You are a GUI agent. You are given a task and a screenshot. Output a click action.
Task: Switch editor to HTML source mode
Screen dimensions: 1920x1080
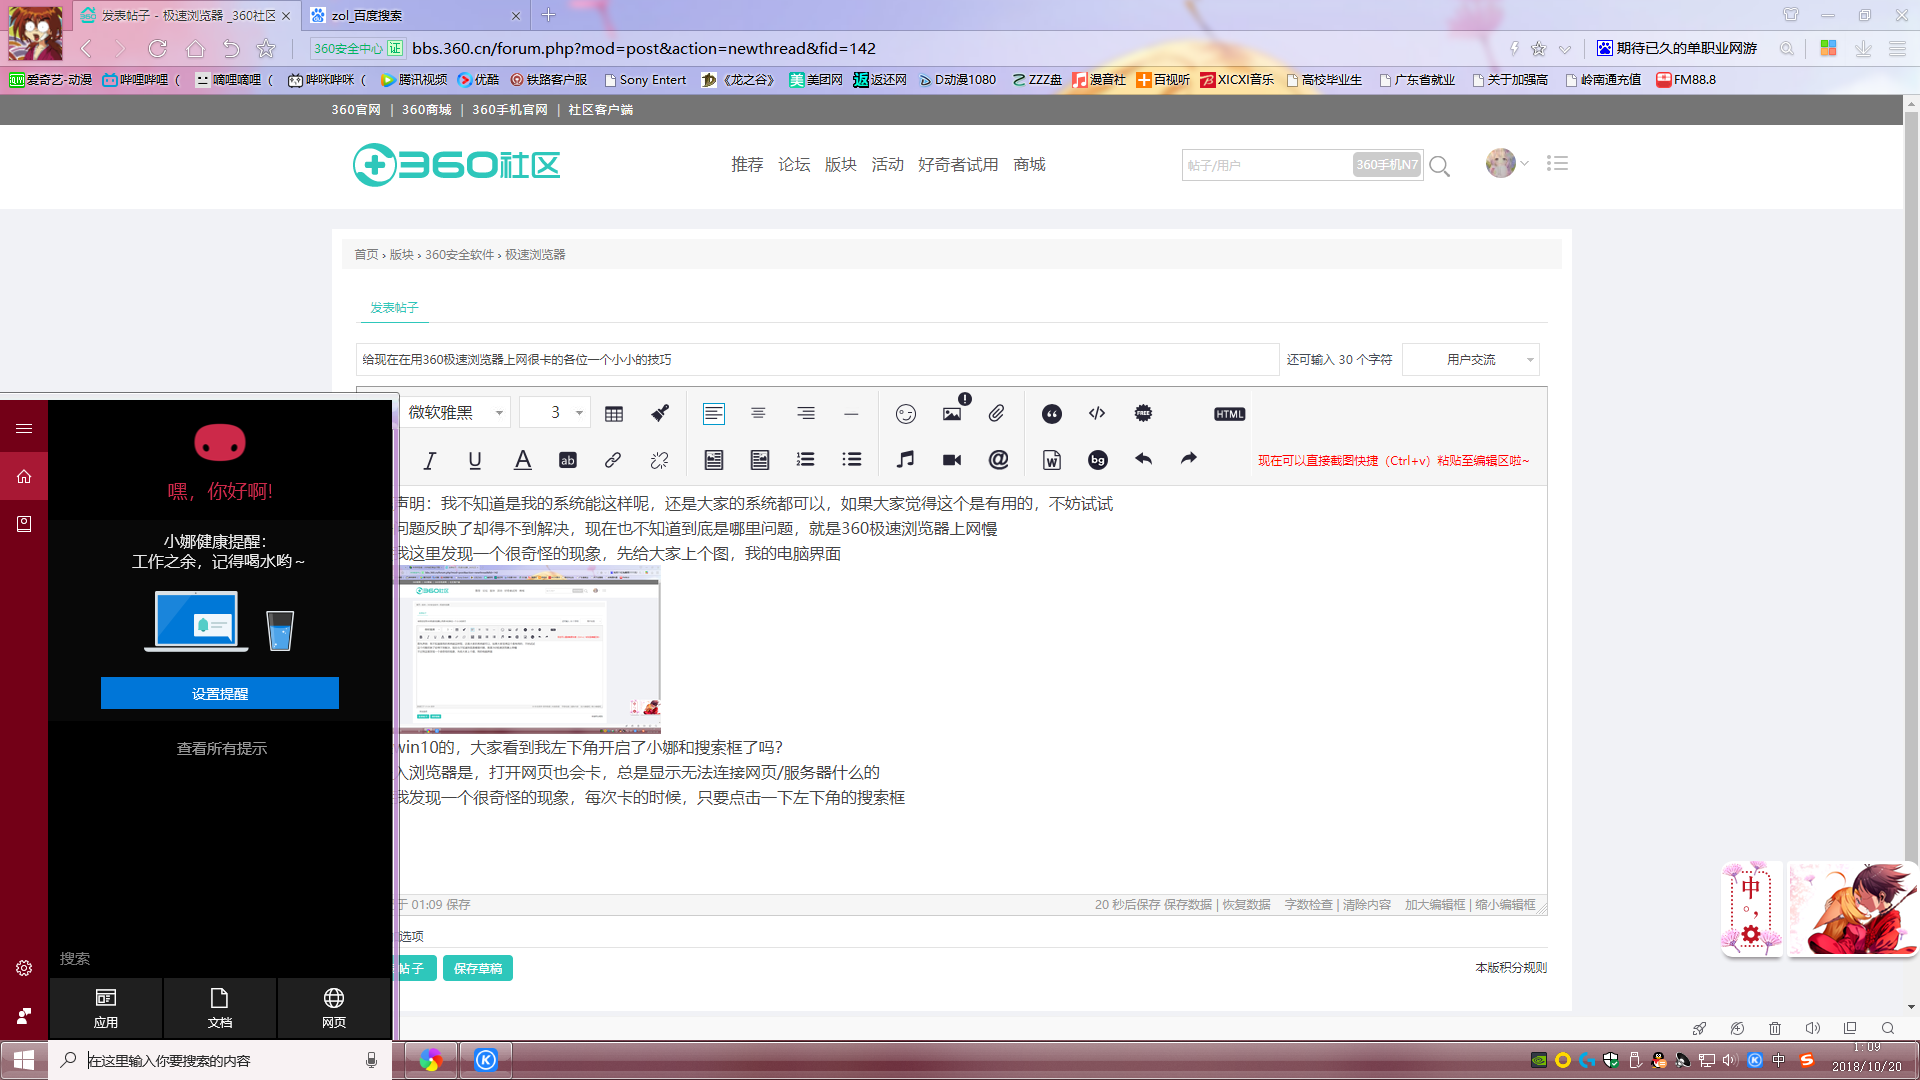pyautogui.click(x=1229, y=414)
